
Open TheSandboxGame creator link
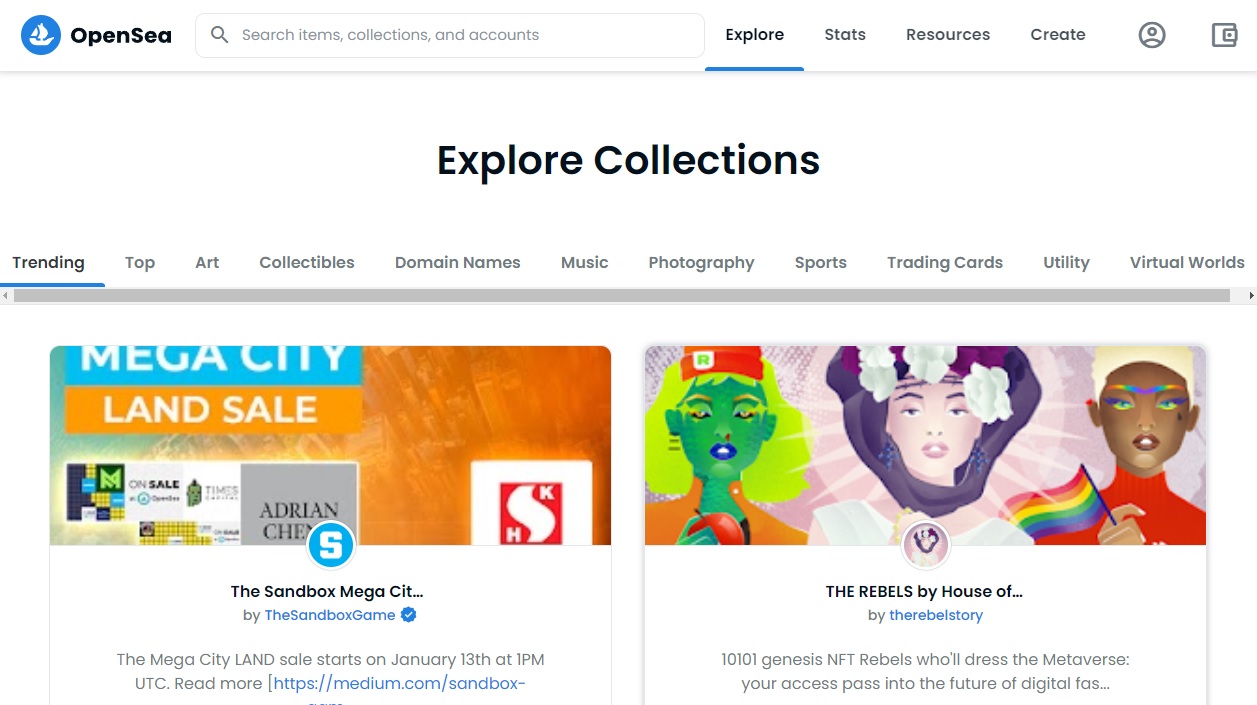[x=329, y=615]
